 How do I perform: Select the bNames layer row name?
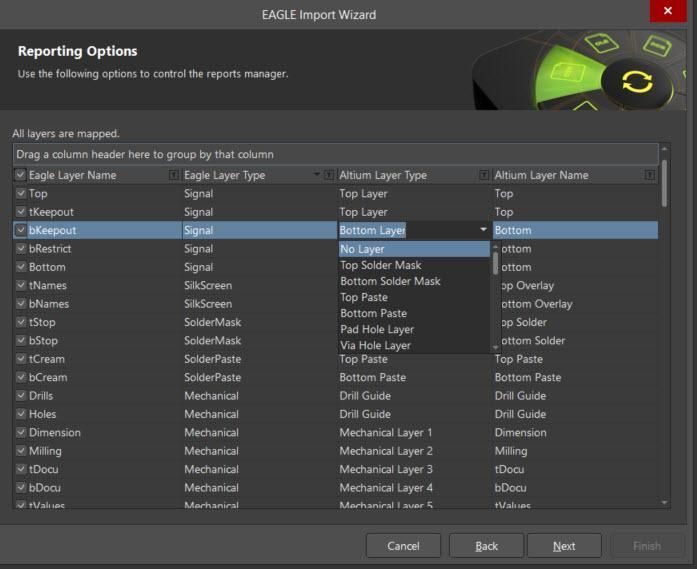[49, 304]
